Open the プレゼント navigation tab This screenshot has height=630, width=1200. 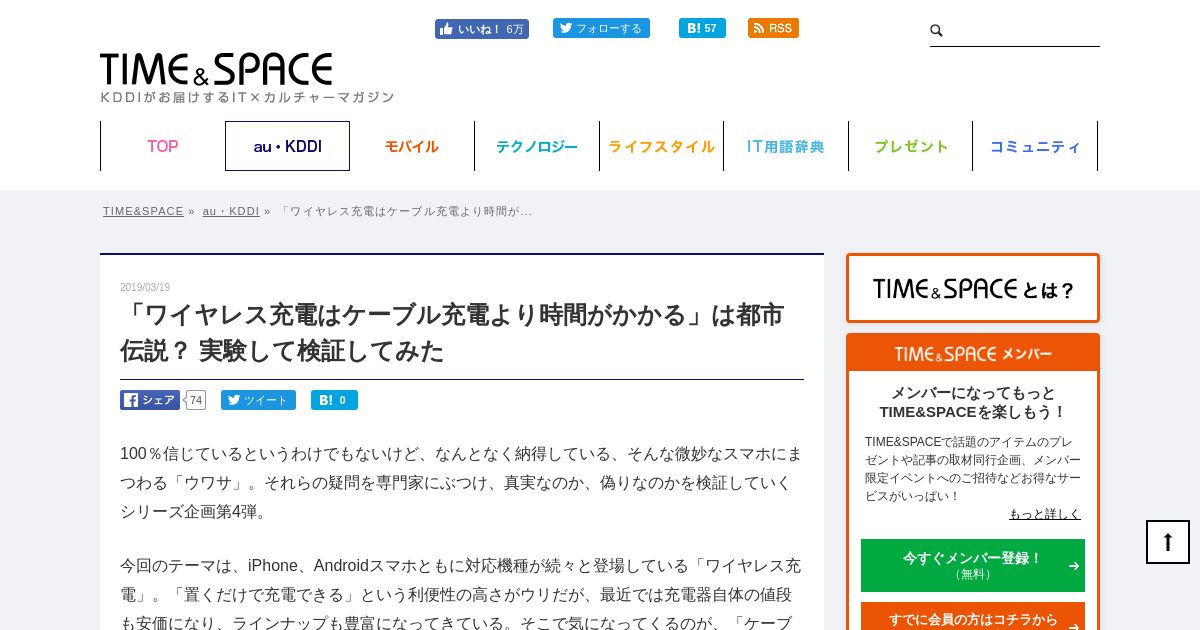[x=910, y=146]
